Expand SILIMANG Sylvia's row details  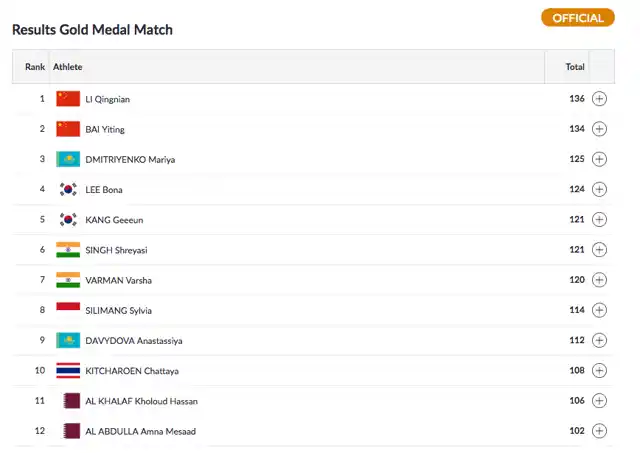599,310
